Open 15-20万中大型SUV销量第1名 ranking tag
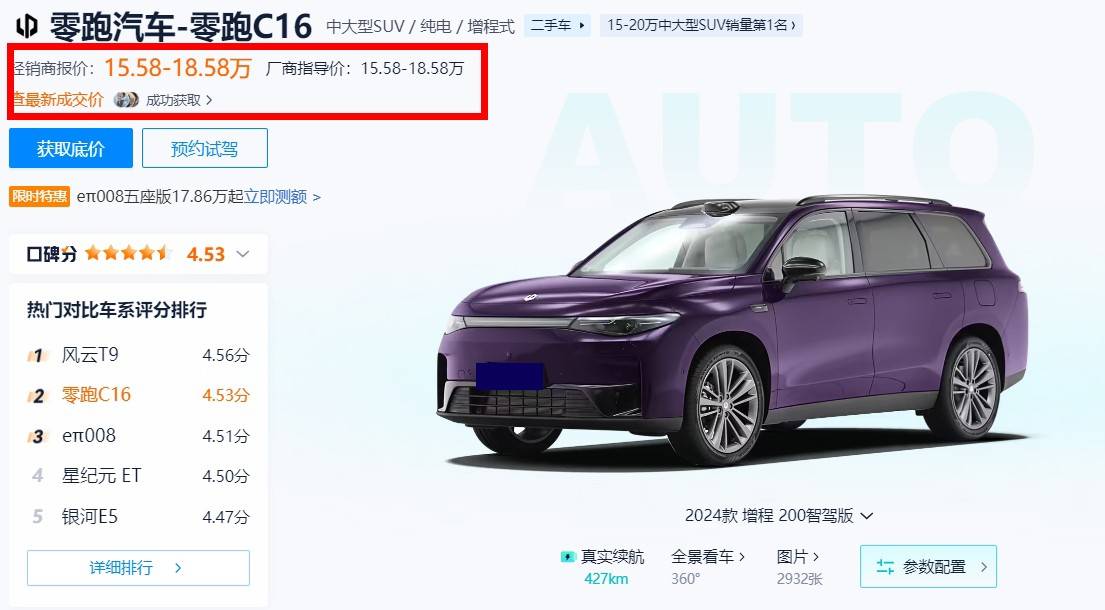This screenshot has width=1105, height=610. tap(701, 25)
